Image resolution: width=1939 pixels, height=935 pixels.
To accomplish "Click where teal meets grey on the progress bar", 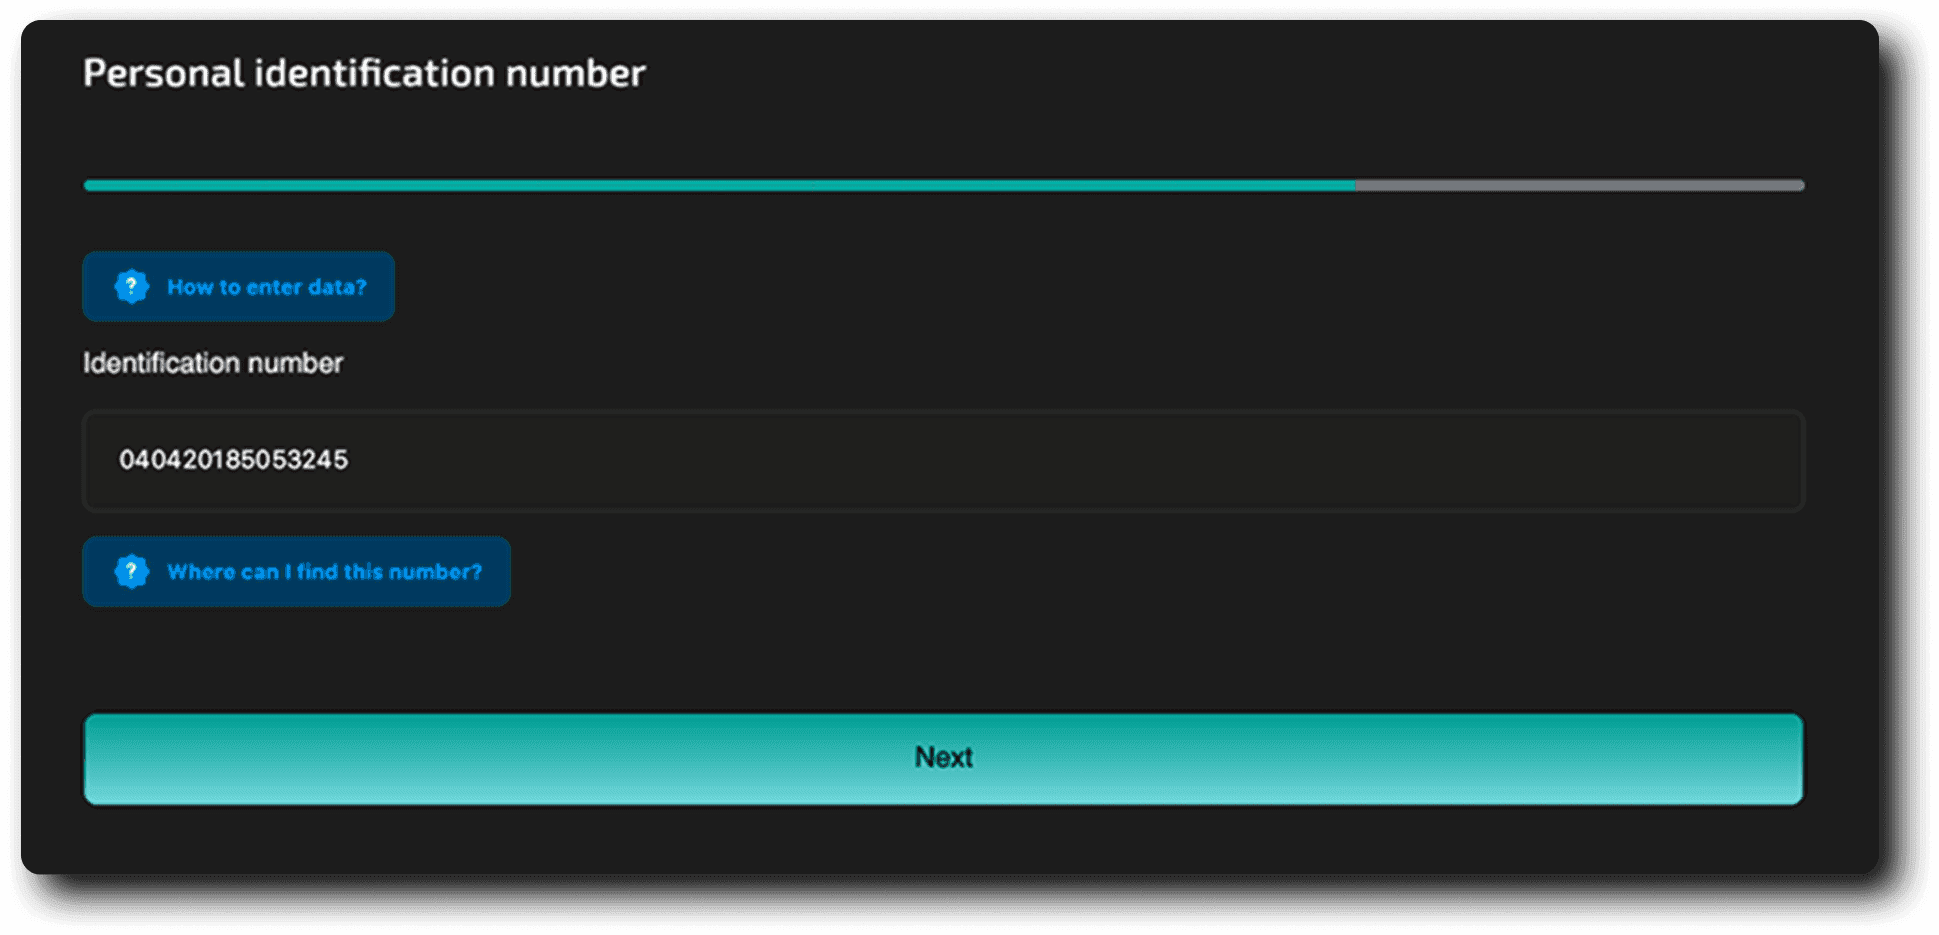I will tap(1356, 185).
